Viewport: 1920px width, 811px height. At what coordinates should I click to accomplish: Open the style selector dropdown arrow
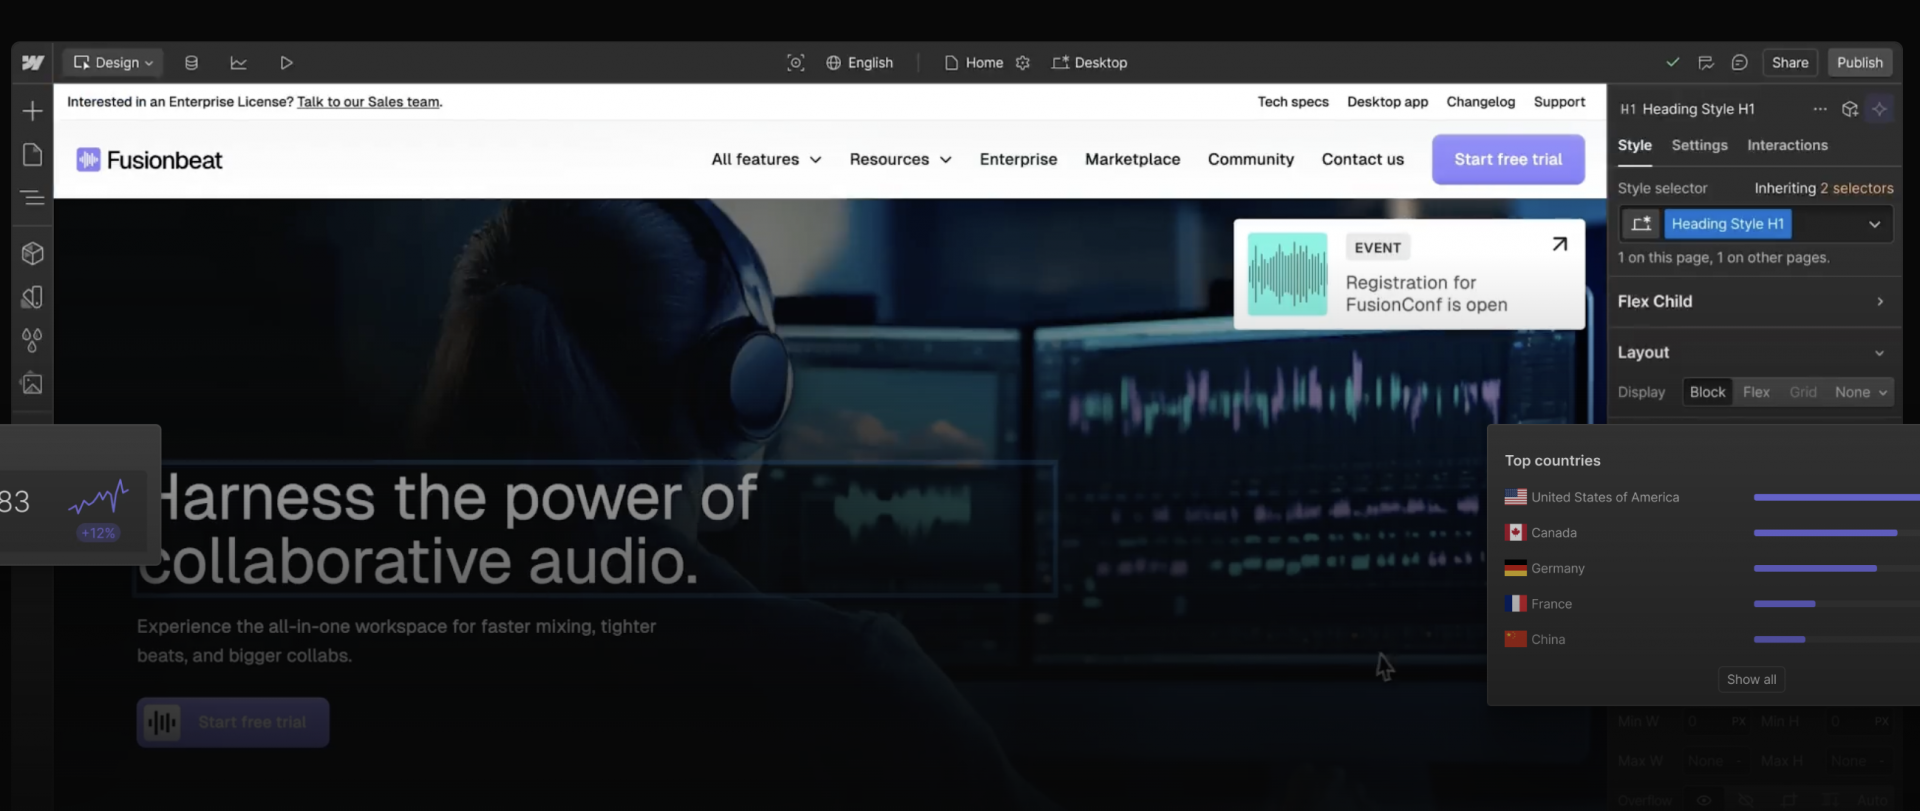(x=1874, y=224)
